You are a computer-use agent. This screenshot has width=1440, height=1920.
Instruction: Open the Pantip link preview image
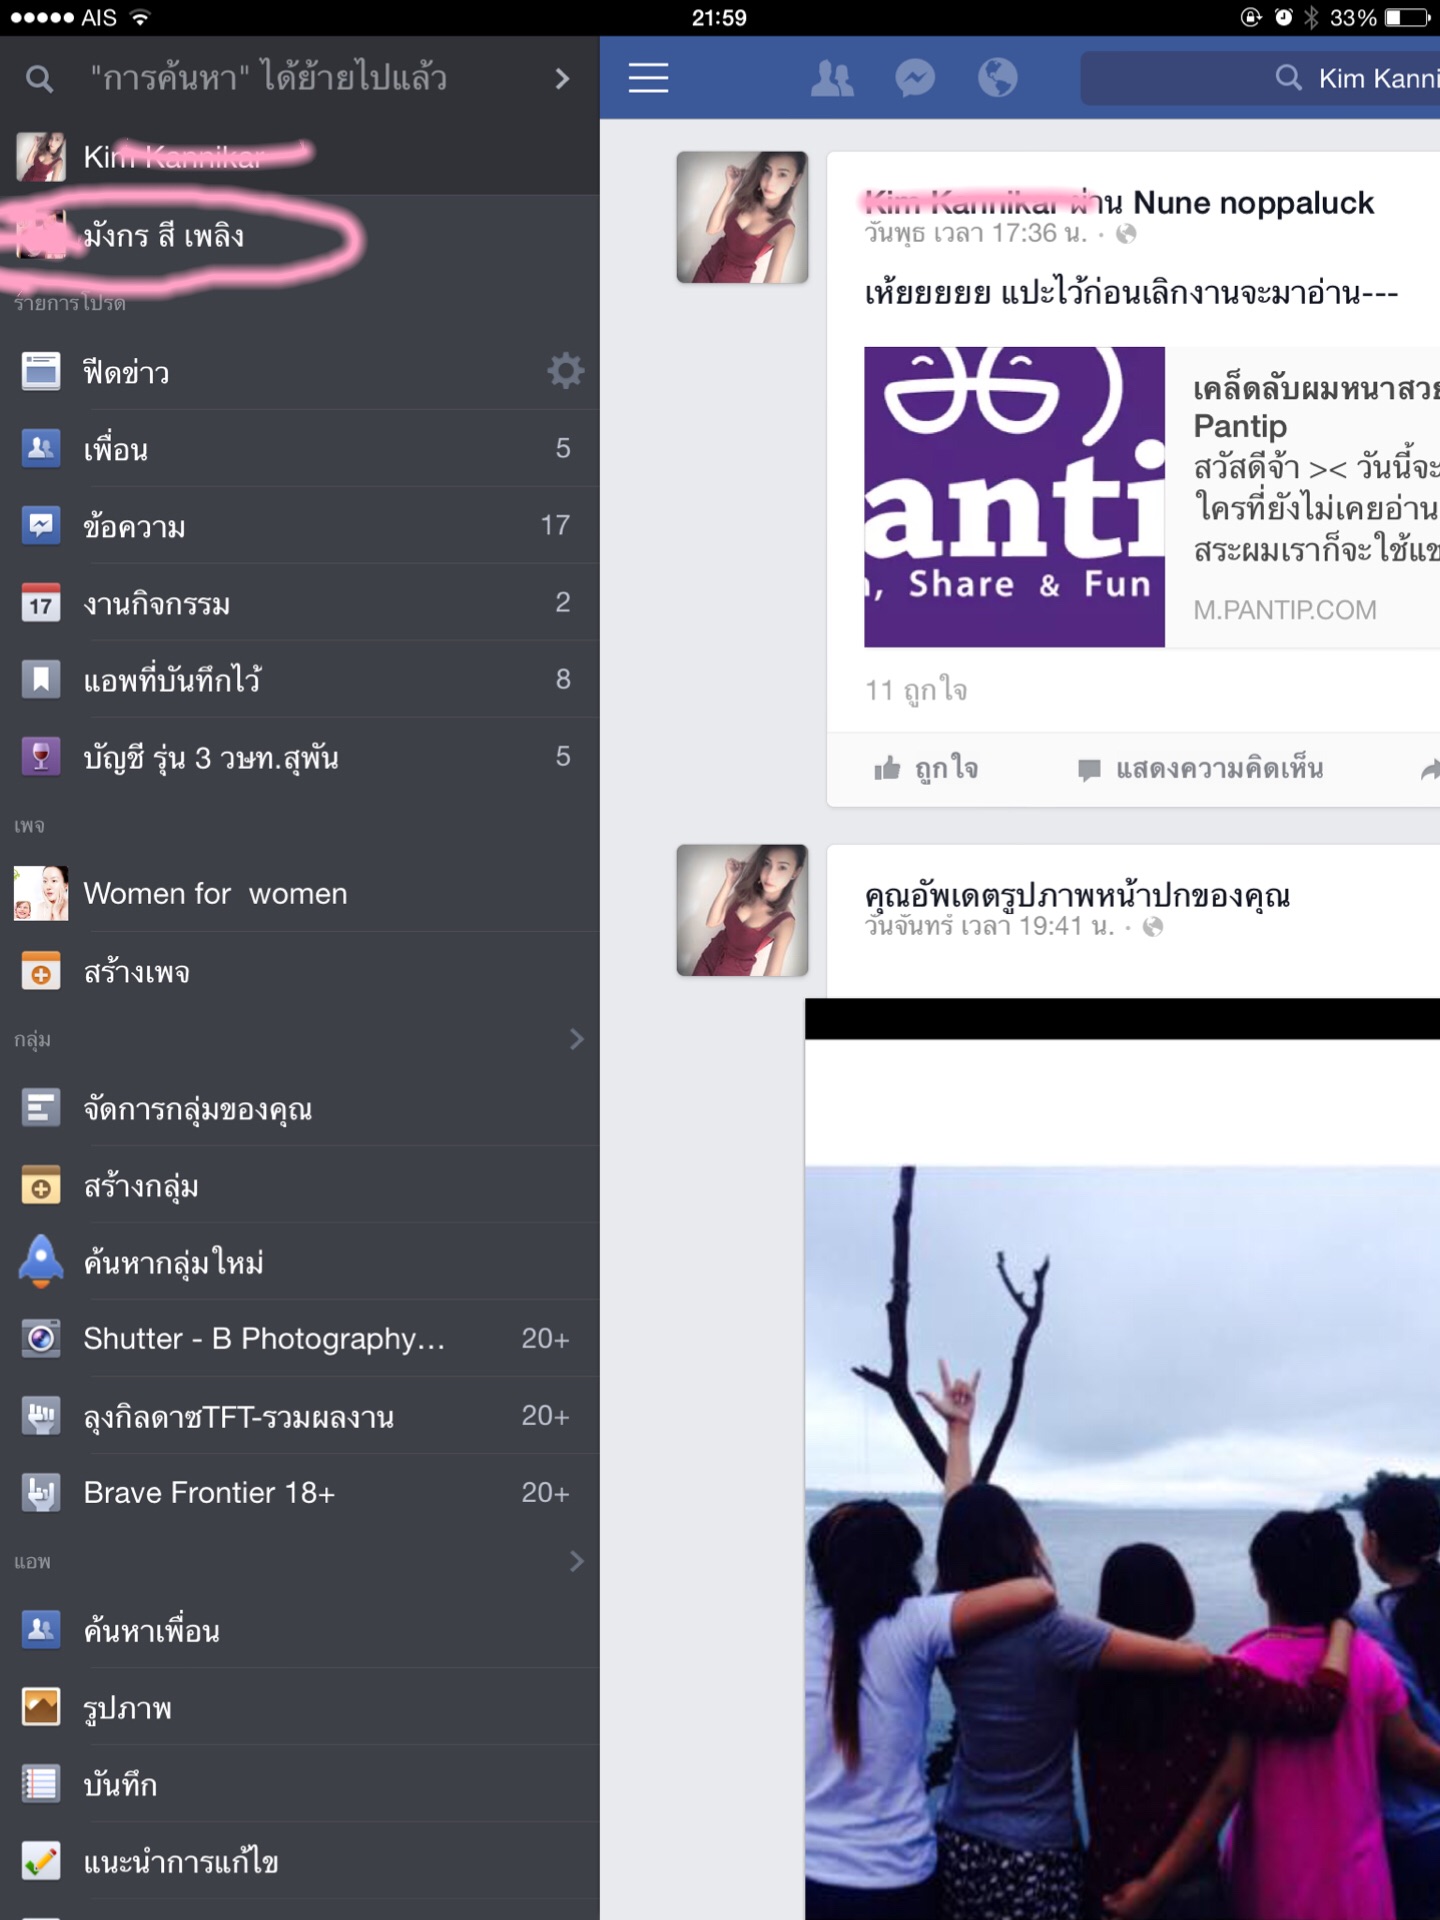[x=1014, y=497]
